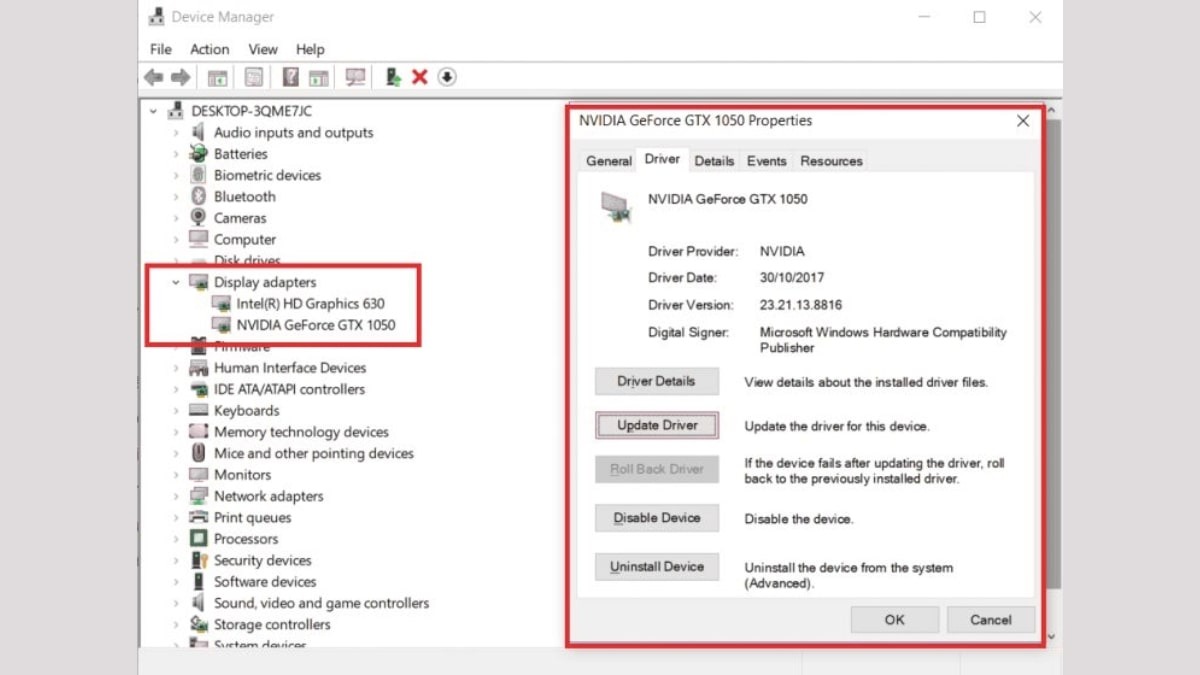Click the Forward arrow toolbar icon

coord(180,77)
